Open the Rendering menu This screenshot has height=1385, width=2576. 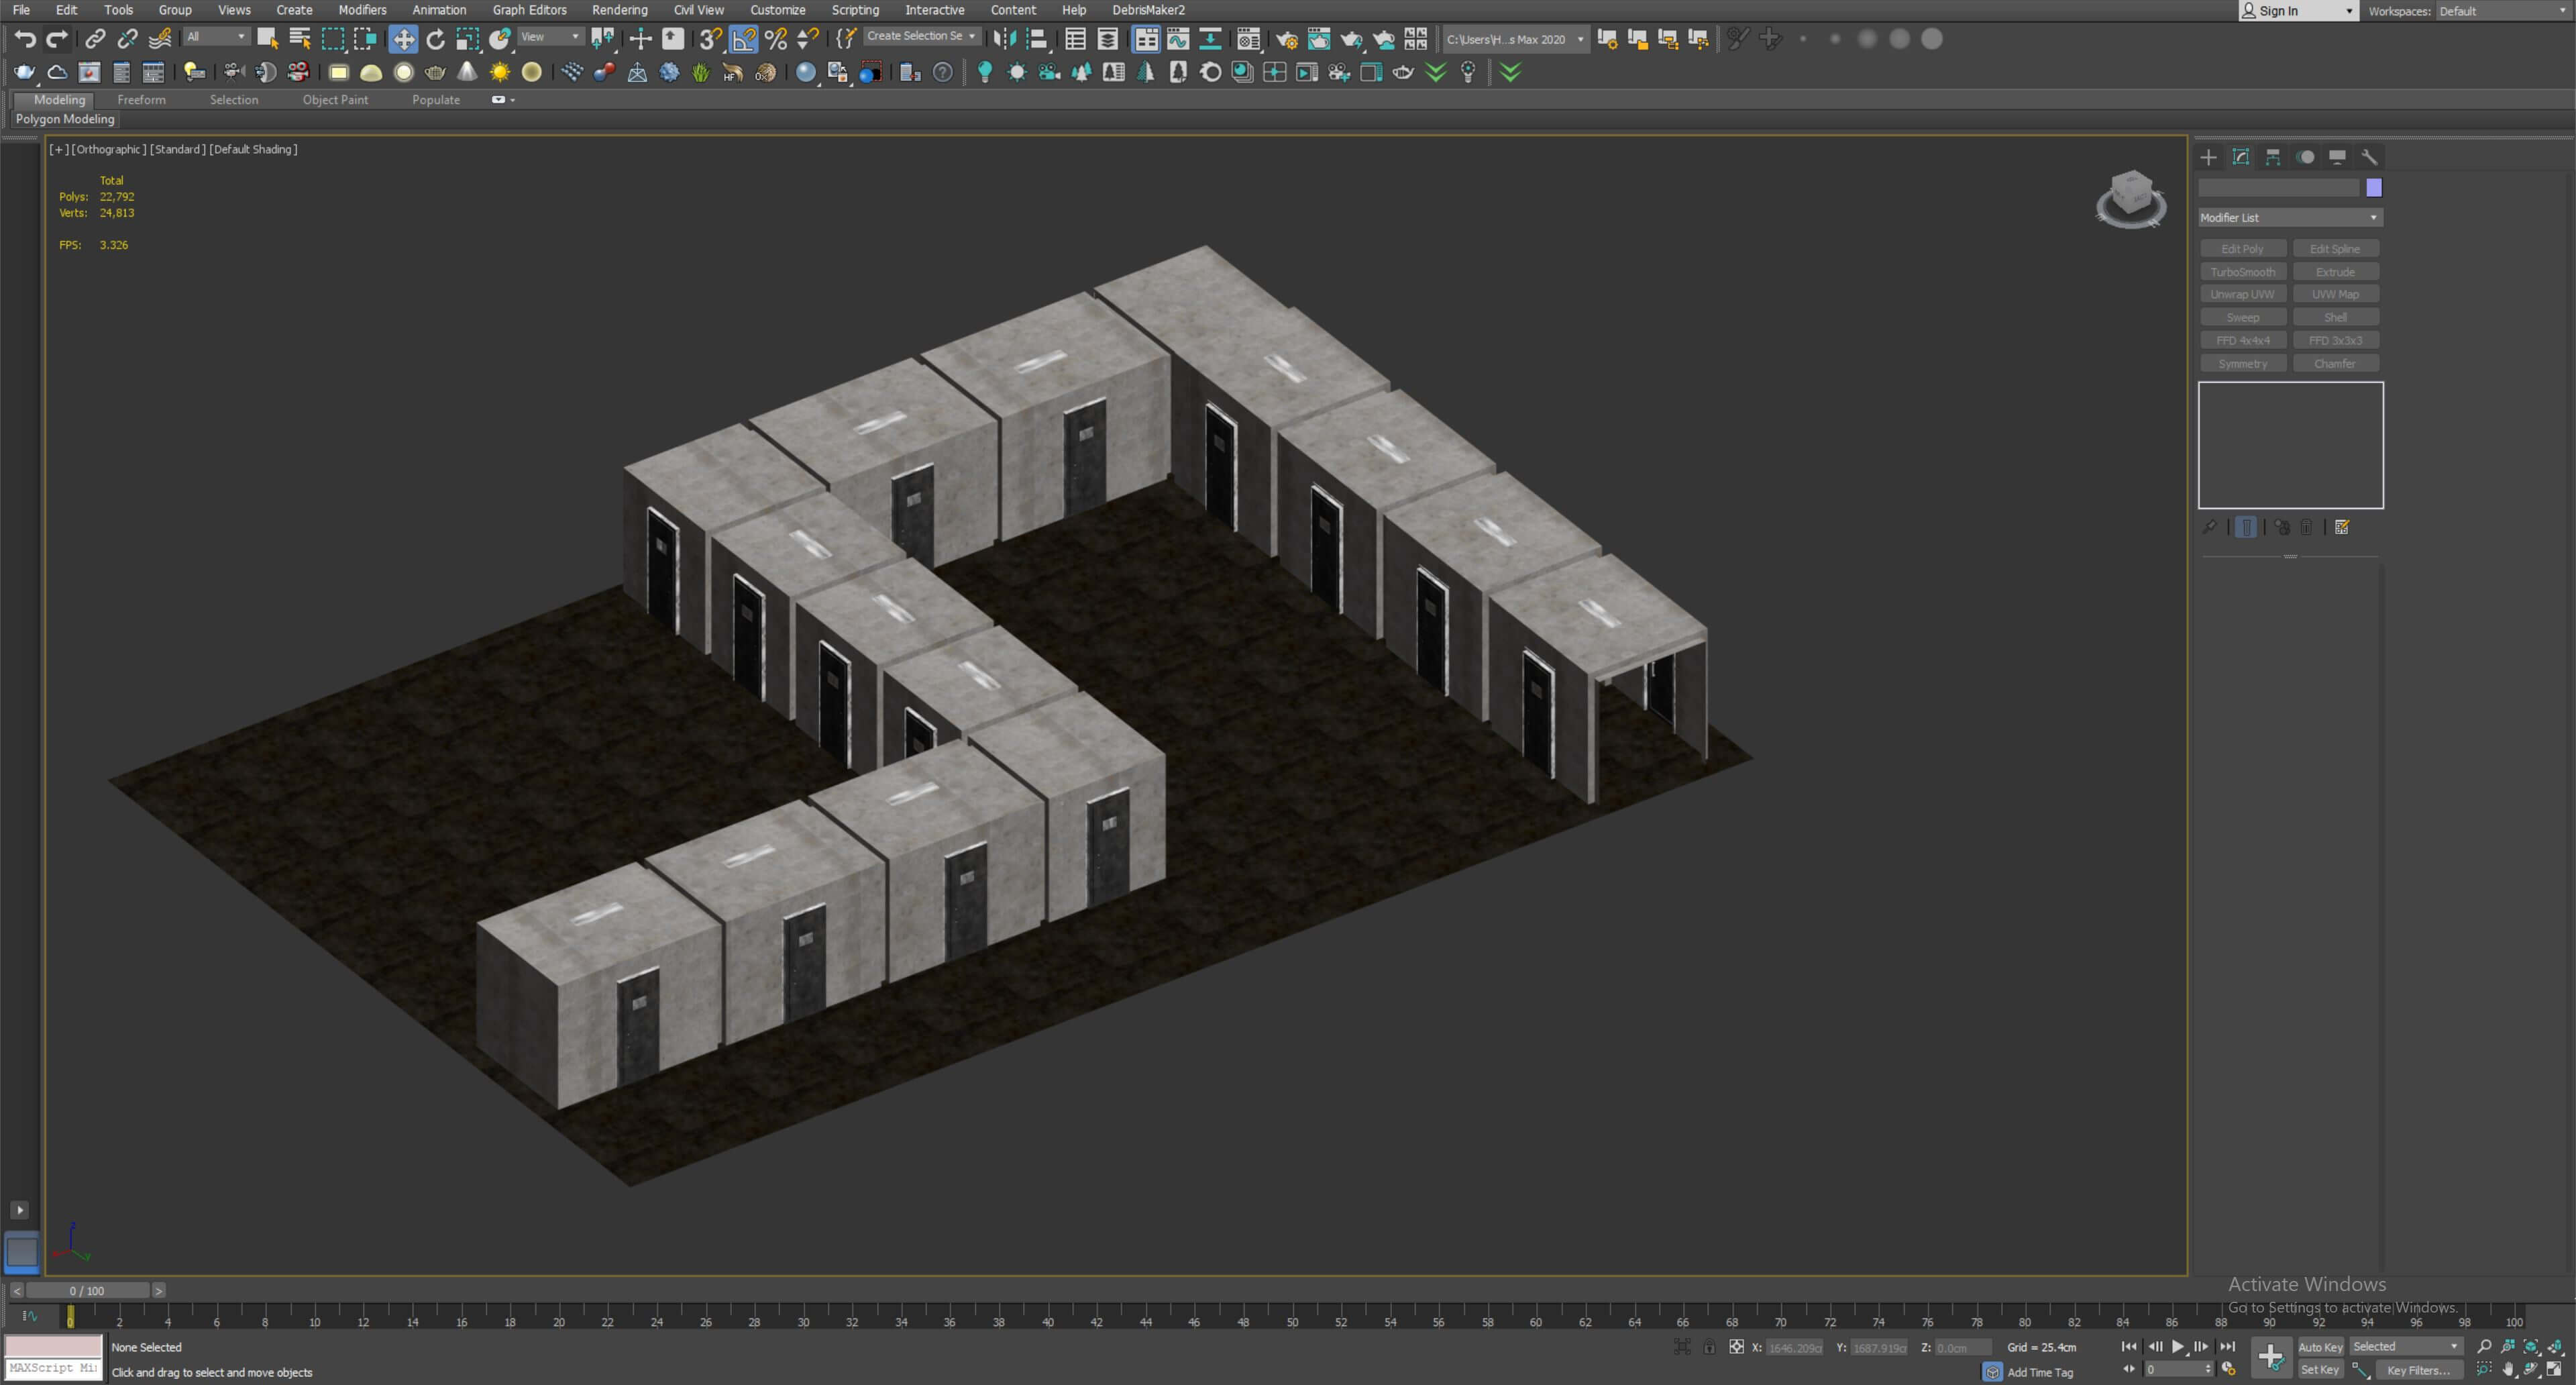(619, 10)
